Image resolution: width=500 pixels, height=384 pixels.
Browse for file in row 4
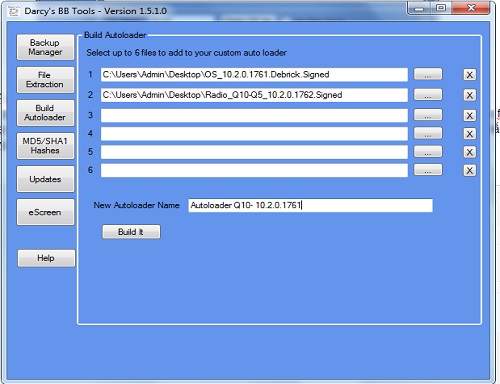(x=428, y=133)
